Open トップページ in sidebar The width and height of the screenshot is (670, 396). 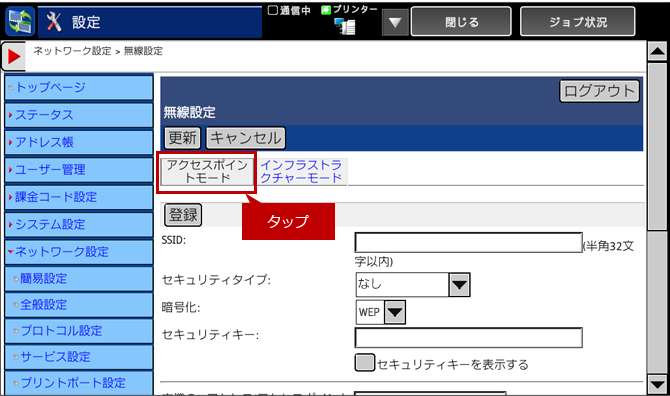[x=79, y=88]
